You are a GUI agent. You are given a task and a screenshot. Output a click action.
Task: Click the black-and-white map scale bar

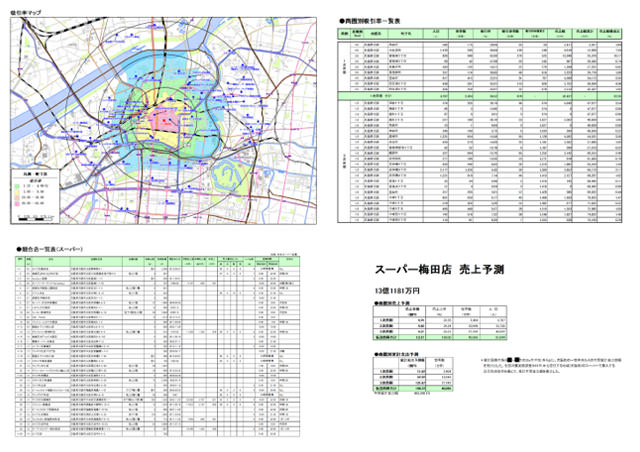36,219
